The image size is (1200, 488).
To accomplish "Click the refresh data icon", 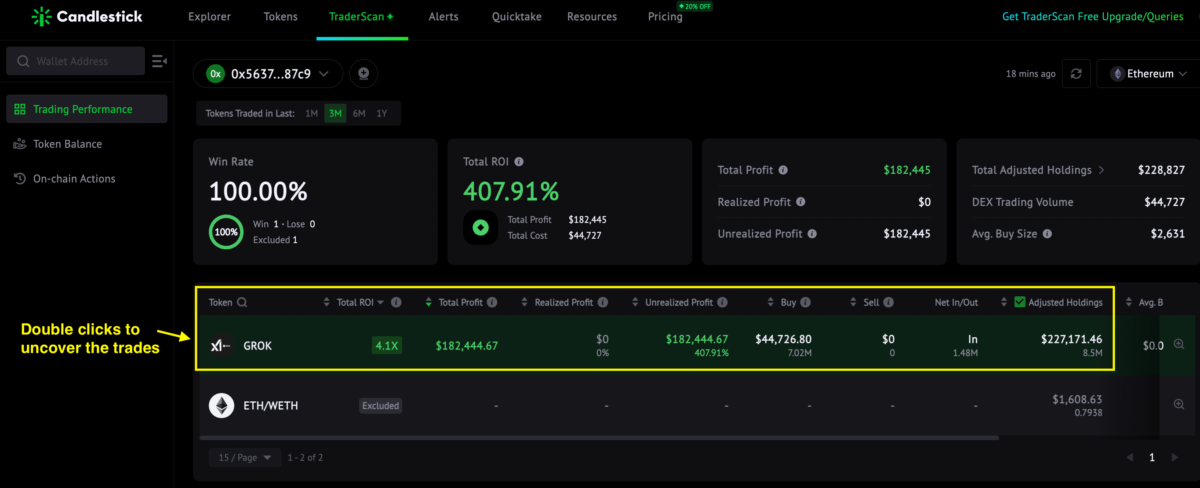I will tap(1076, 73).
